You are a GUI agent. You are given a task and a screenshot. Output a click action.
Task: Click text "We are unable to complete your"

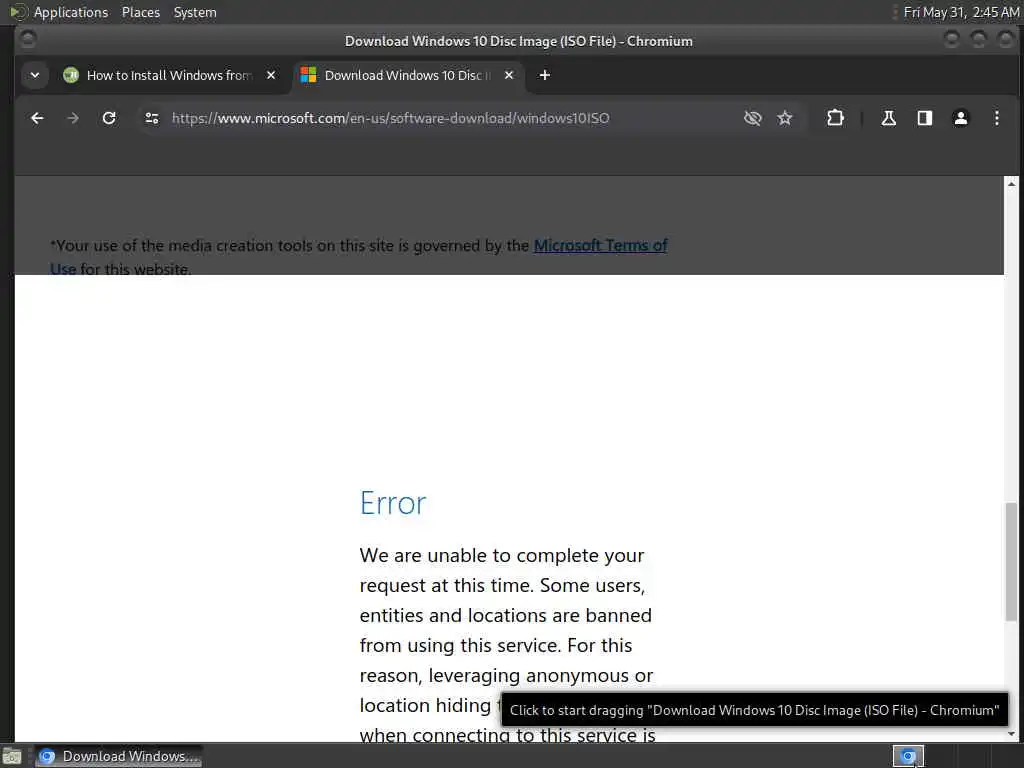(502, 556)
